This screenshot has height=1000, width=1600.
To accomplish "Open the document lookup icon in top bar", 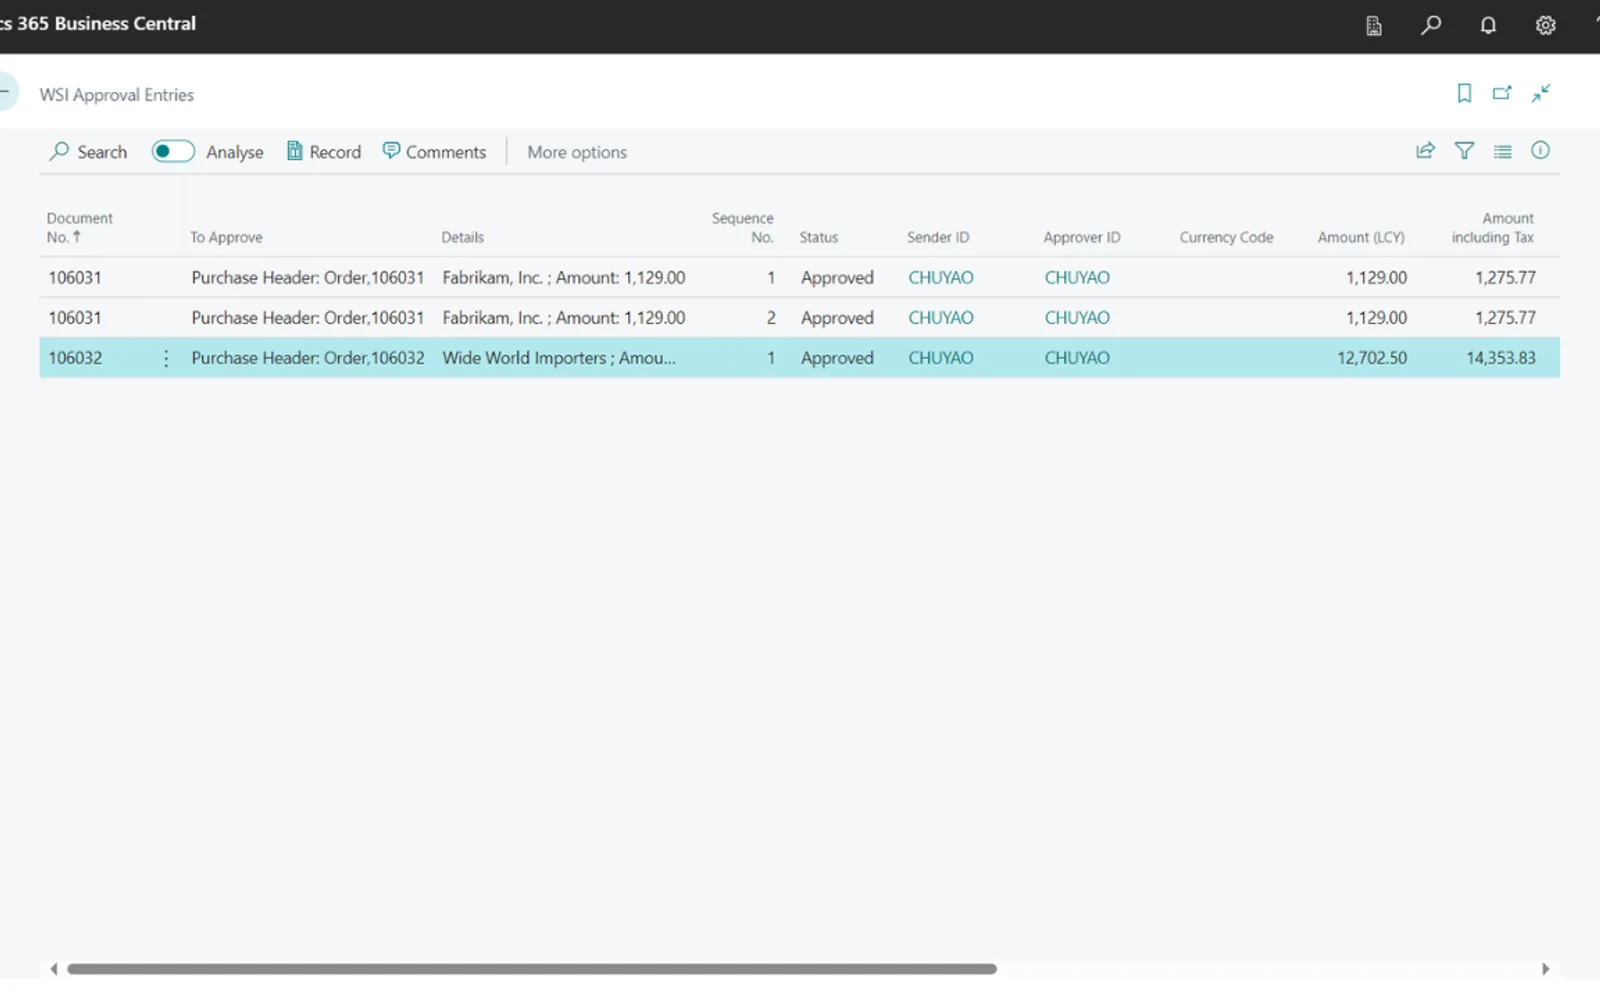I will point(1374,25).
